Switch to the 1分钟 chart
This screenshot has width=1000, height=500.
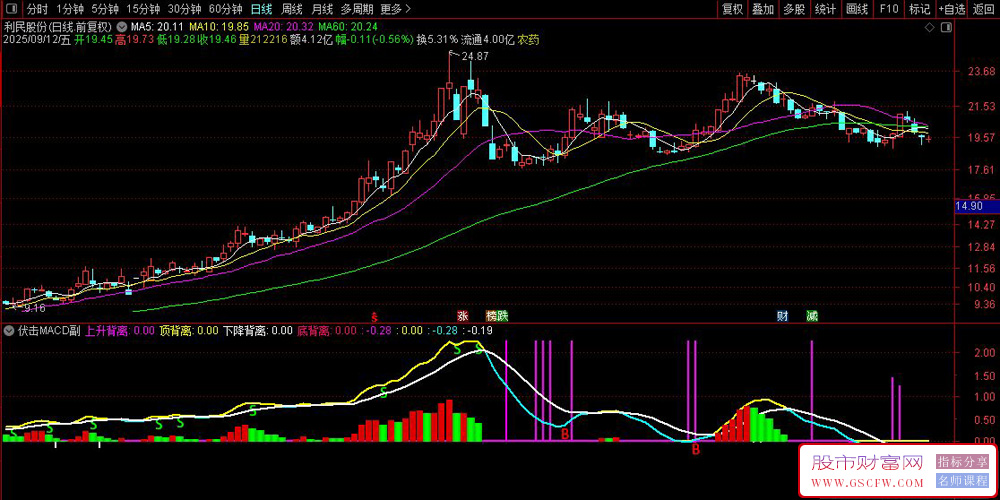[x=70, y=9]
